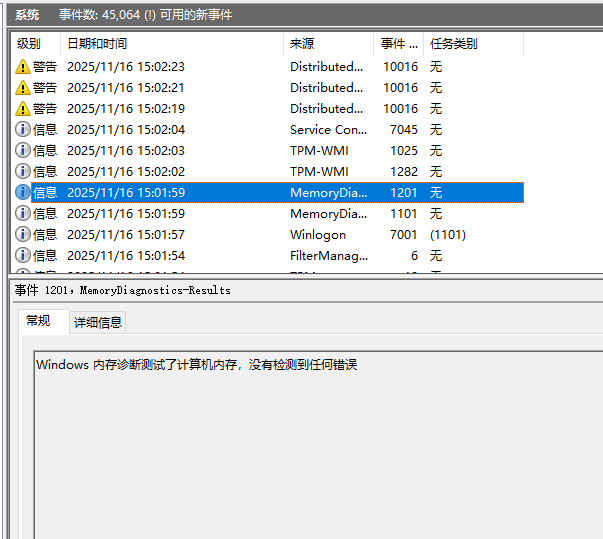
Task: Click info icon of selected 1201 event
Action: click(x=23, y=193)
